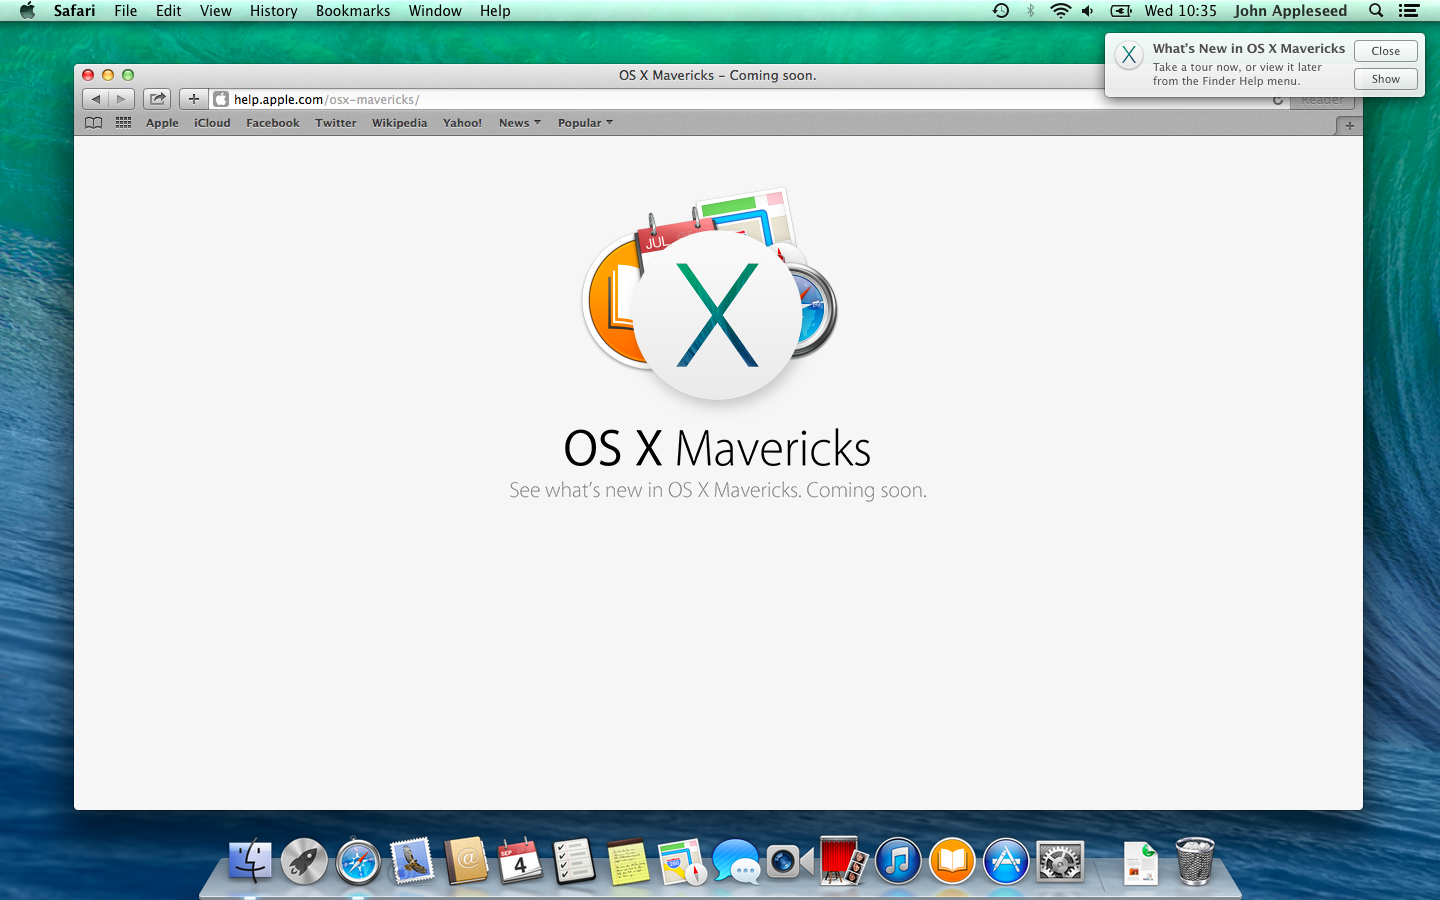This screenshot has width=1440, height=900.
Task: Open the File menu
Action: [126, 11]
